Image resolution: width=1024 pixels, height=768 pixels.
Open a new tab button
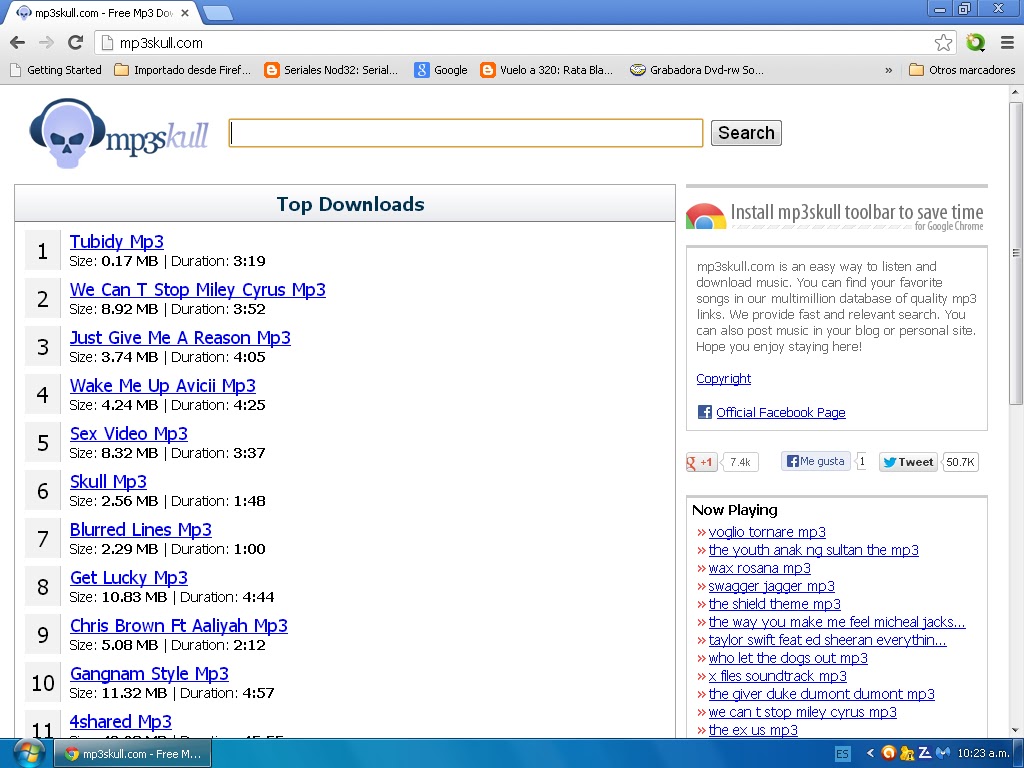(217, 13)
